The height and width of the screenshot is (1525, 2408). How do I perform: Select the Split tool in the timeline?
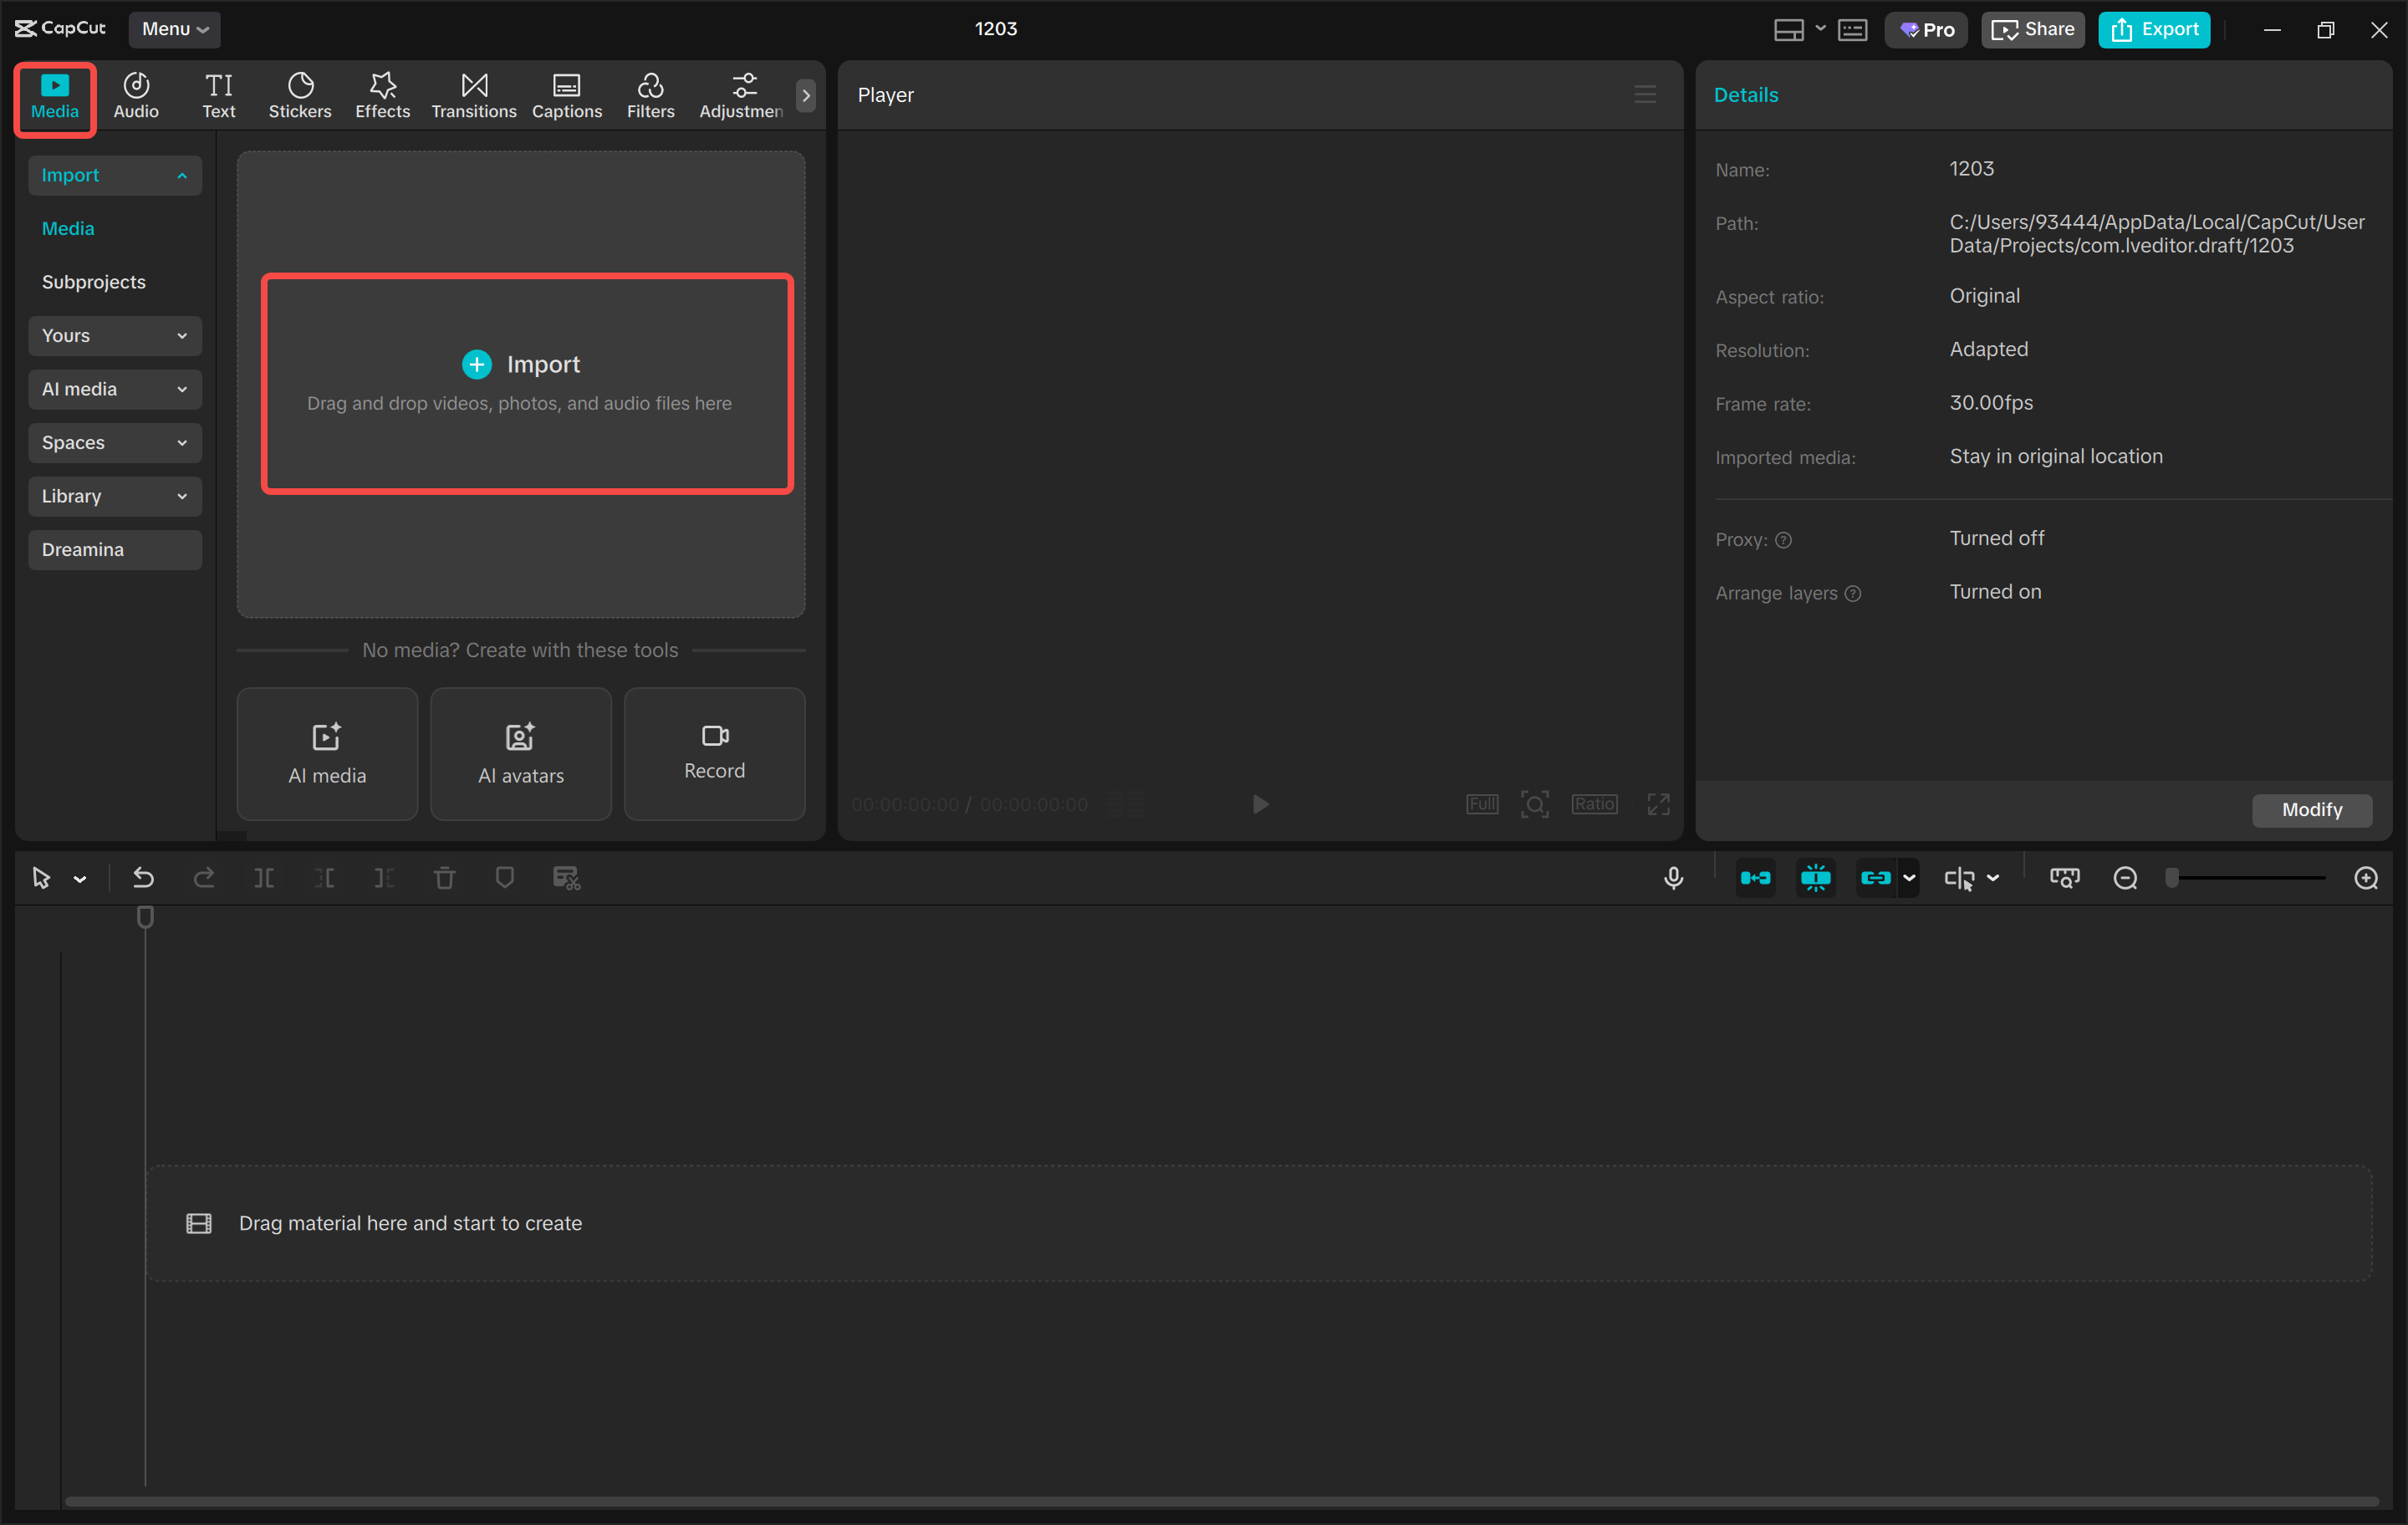click(265, 877)
